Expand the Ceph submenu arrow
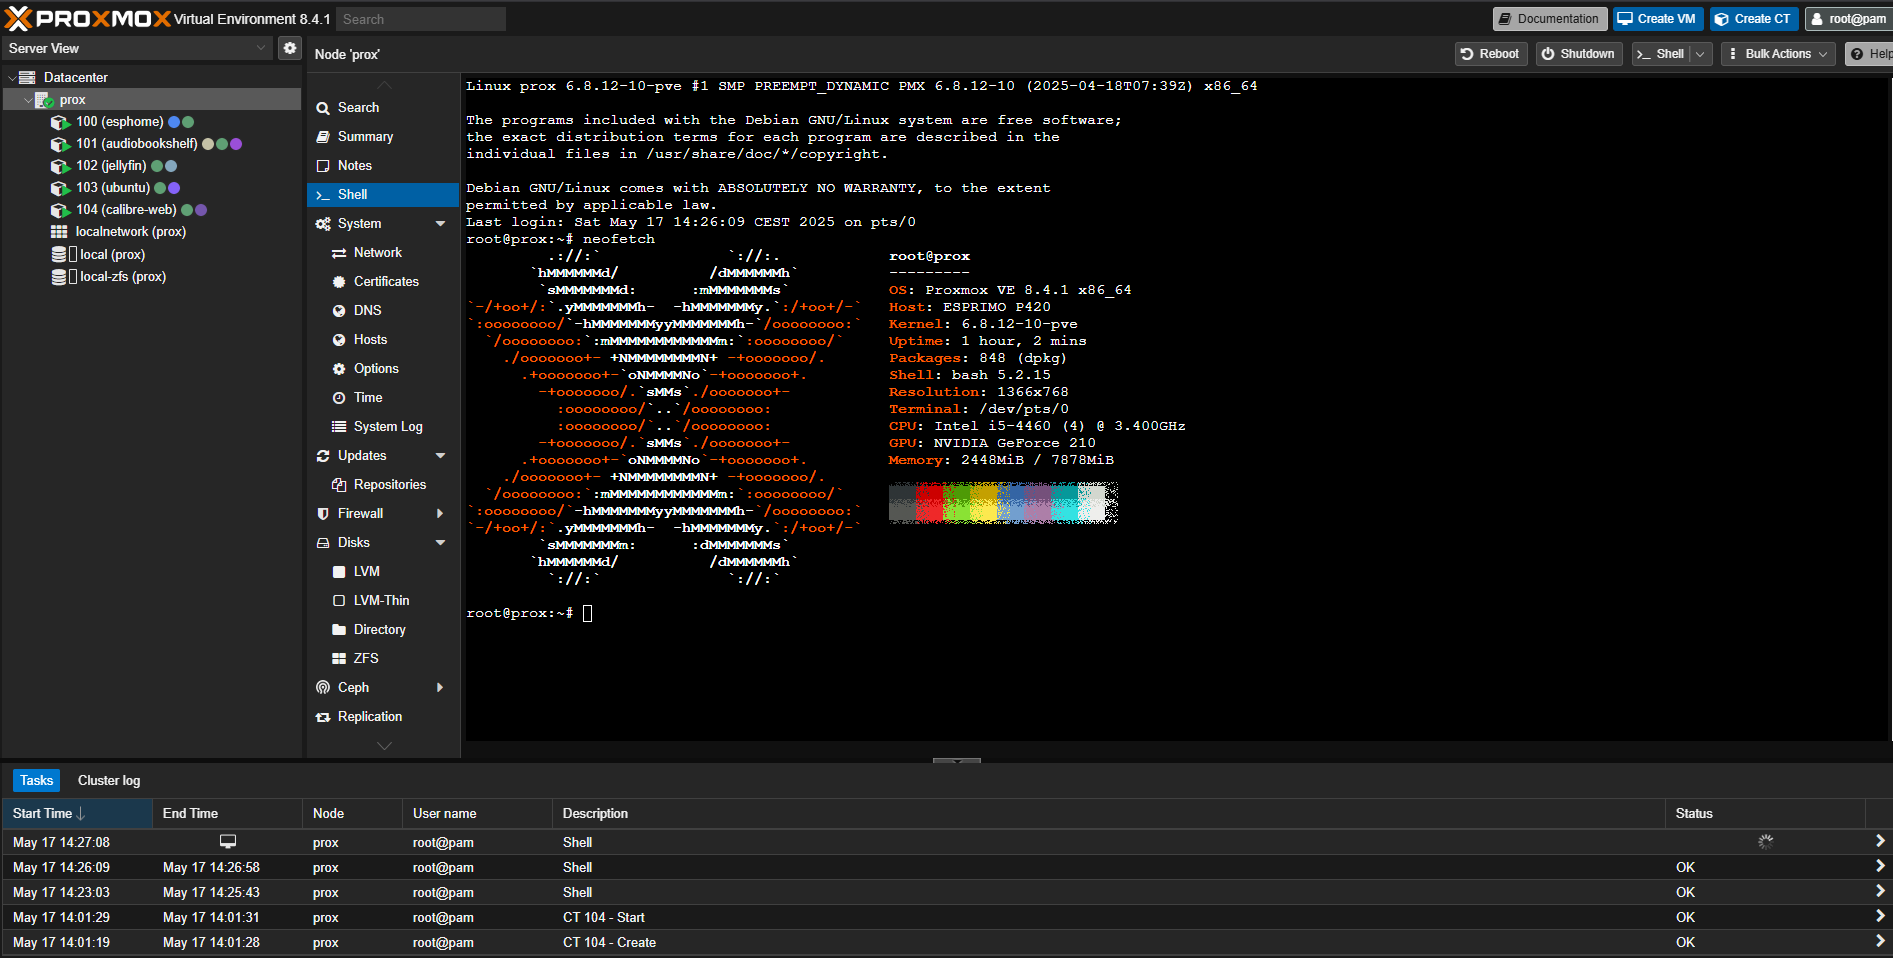 pos(440,688)
